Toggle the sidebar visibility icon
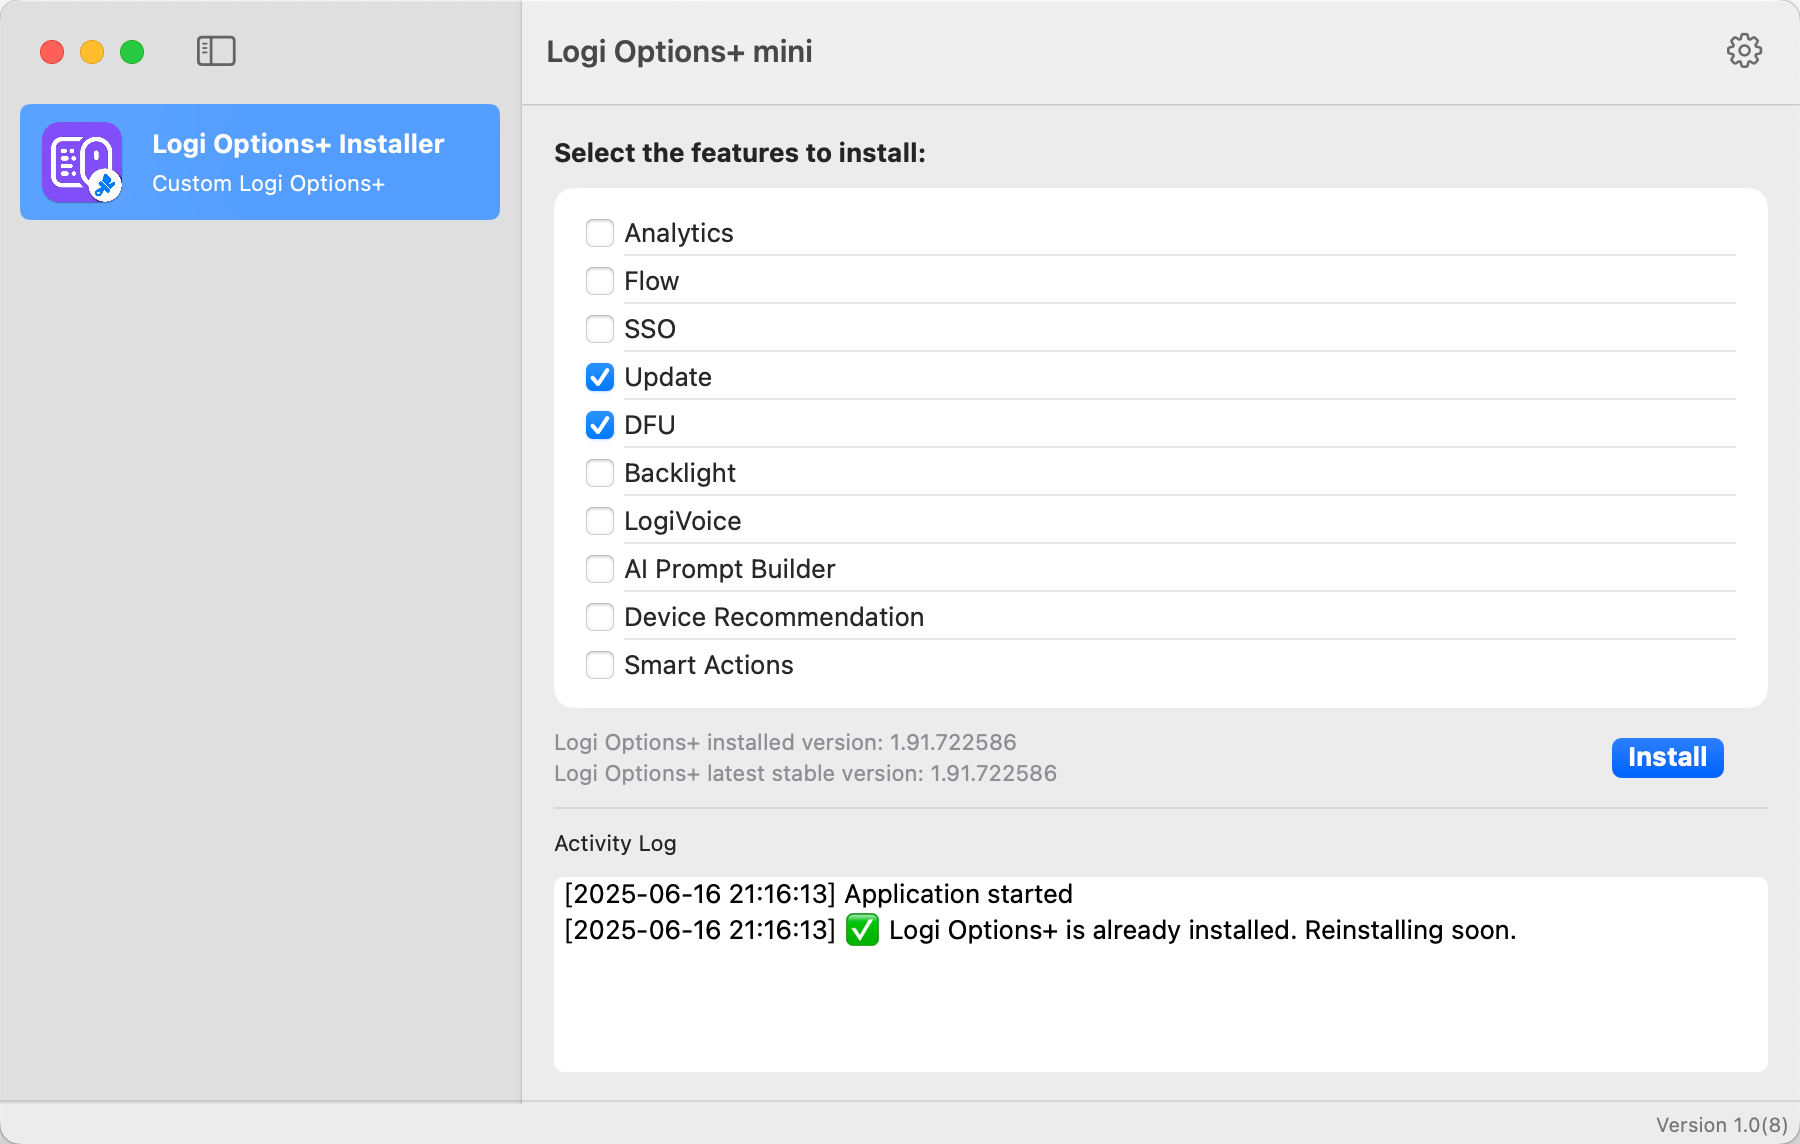This screenshot has height=1144, width=1800. point(216,51)
